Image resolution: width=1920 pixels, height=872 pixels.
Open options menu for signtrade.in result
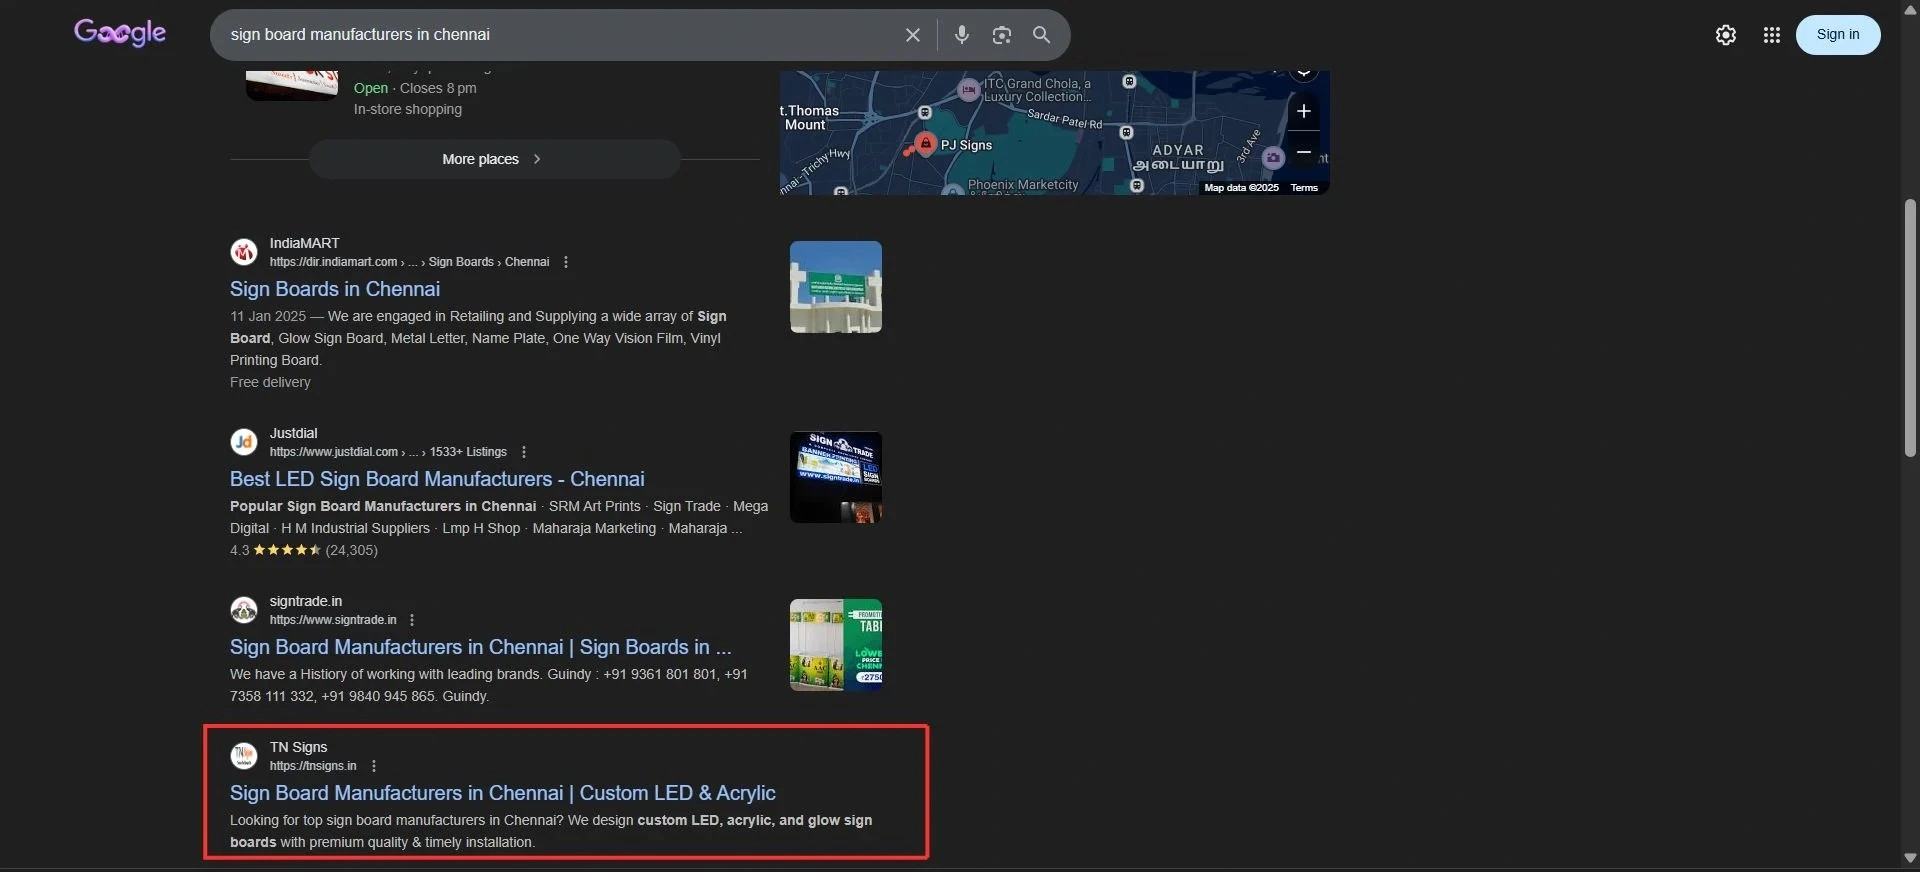click(x=412, y=620)
